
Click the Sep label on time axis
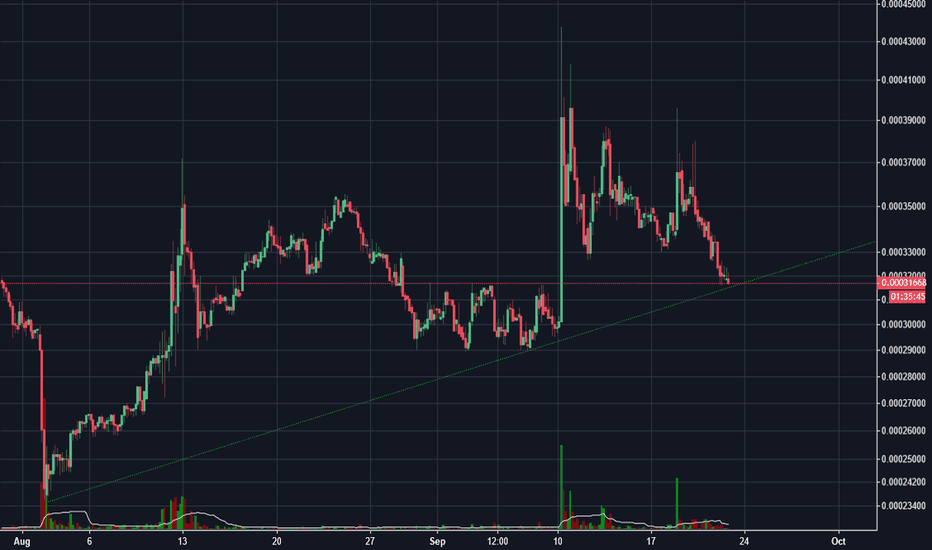437,542
